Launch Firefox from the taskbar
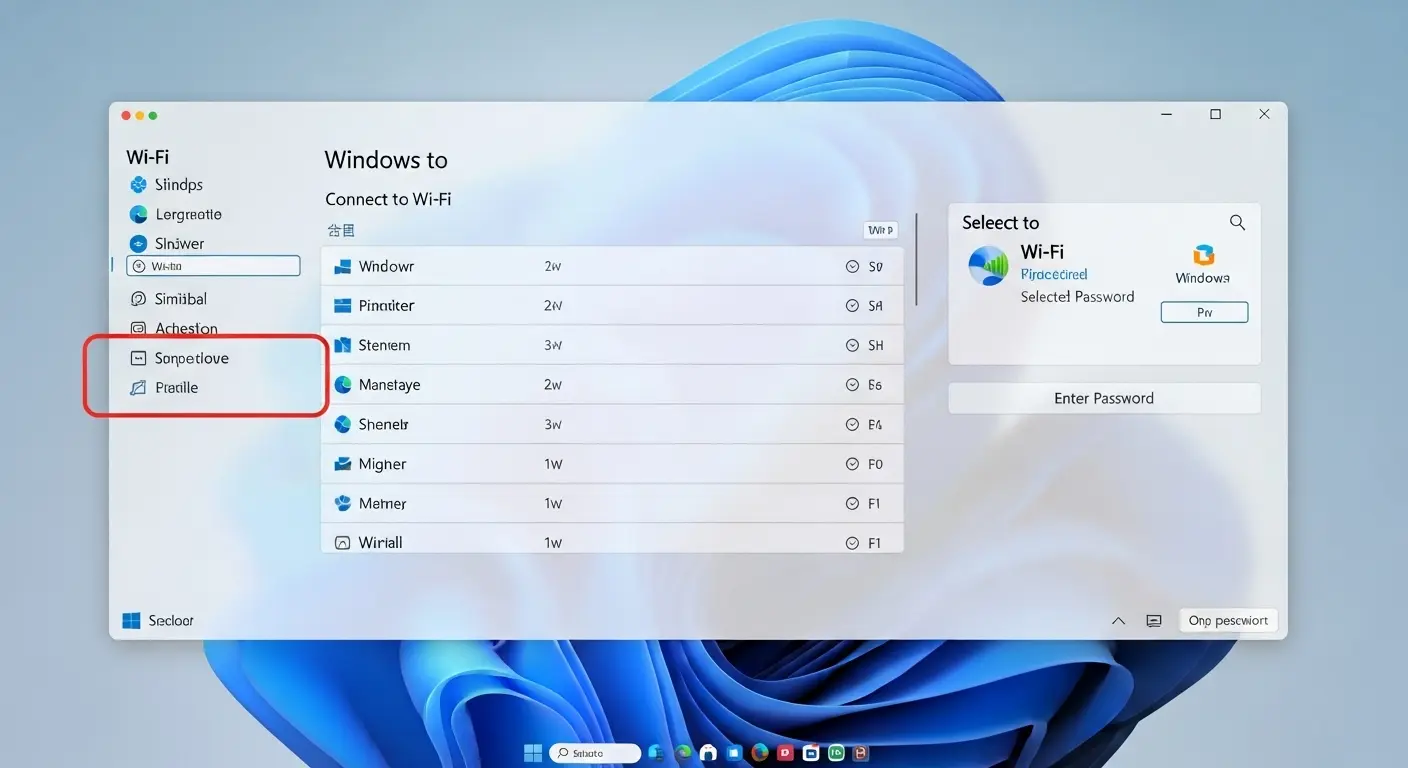This screenshot has width=1408, height=768. 759,753
